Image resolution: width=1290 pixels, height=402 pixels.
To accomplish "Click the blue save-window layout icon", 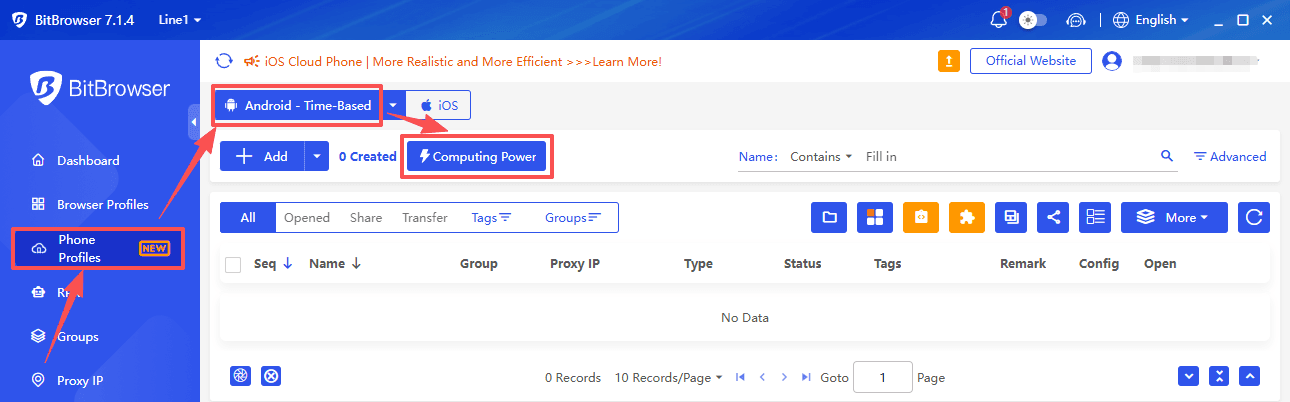I will 1011,217.
